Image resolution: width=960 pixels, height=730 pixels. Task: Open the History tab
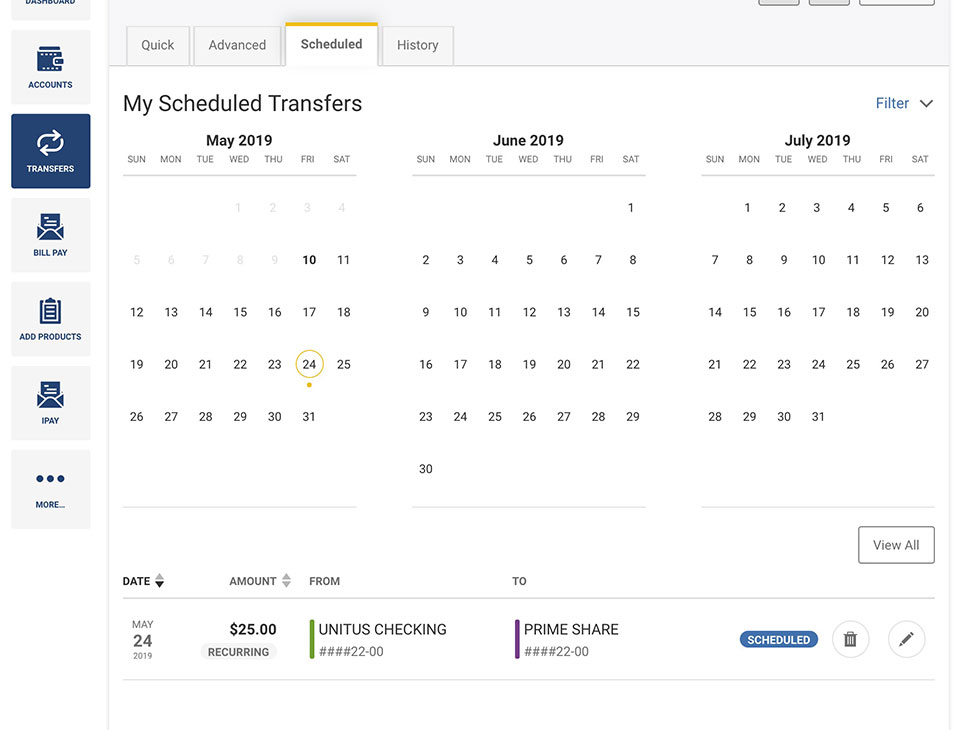tap(418, 45)
